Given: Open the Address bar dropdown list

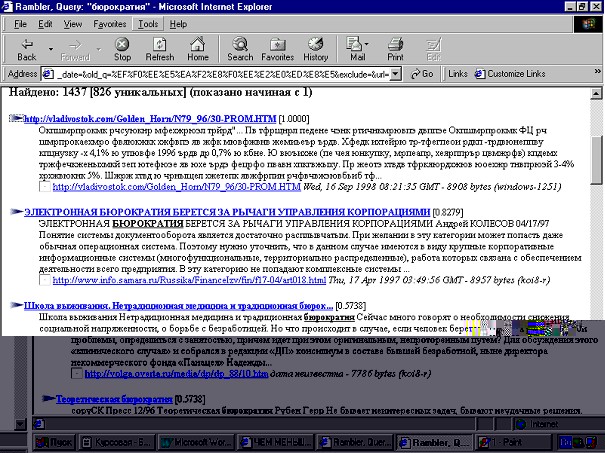Looking at the screenshot, I should (395, 74).
